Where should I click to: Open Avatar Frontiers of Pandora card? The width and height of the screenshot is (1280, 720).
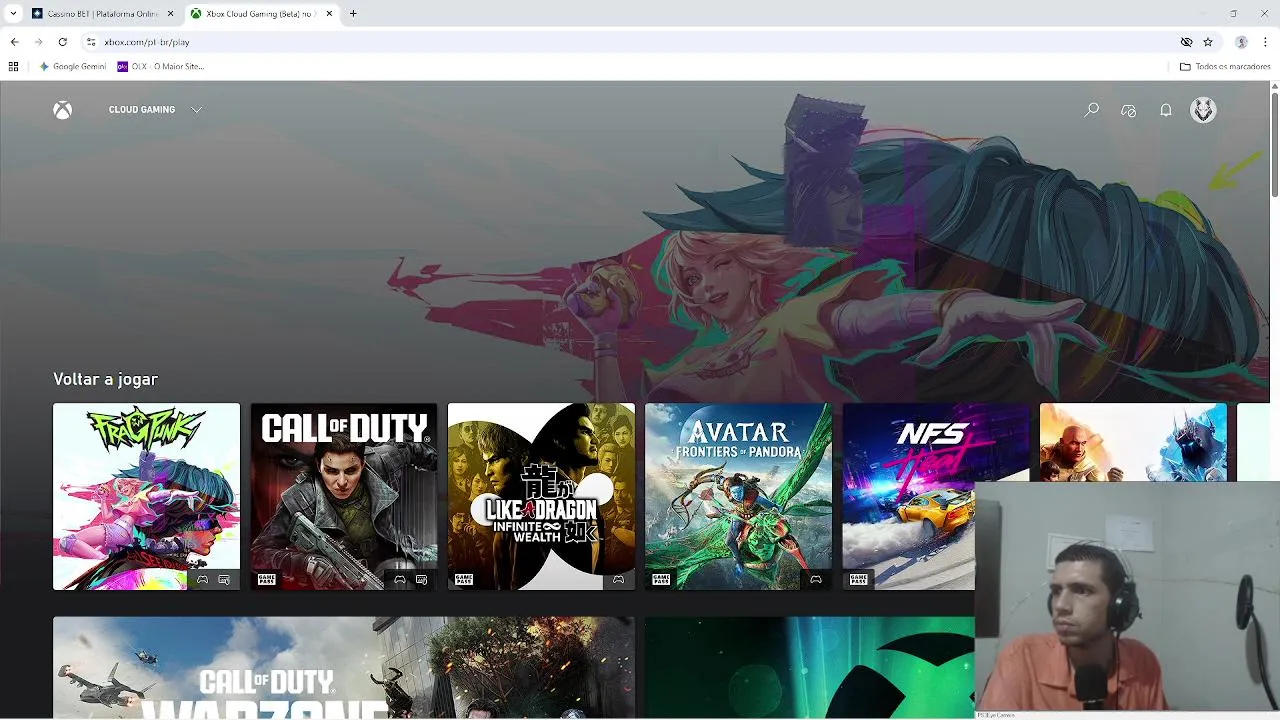pos(738,496)
